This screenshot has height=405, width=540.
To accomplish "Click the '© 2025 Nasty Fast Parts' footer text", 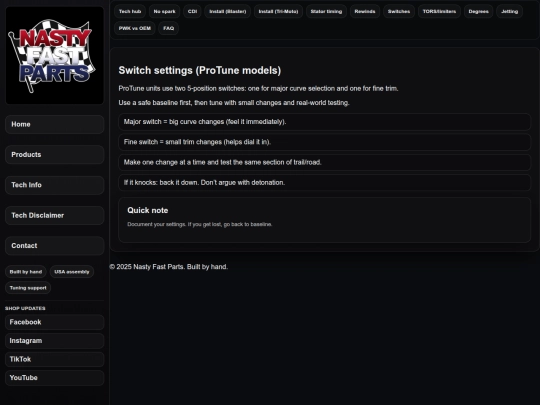I will pyautogui.click(x=169, y=267).
